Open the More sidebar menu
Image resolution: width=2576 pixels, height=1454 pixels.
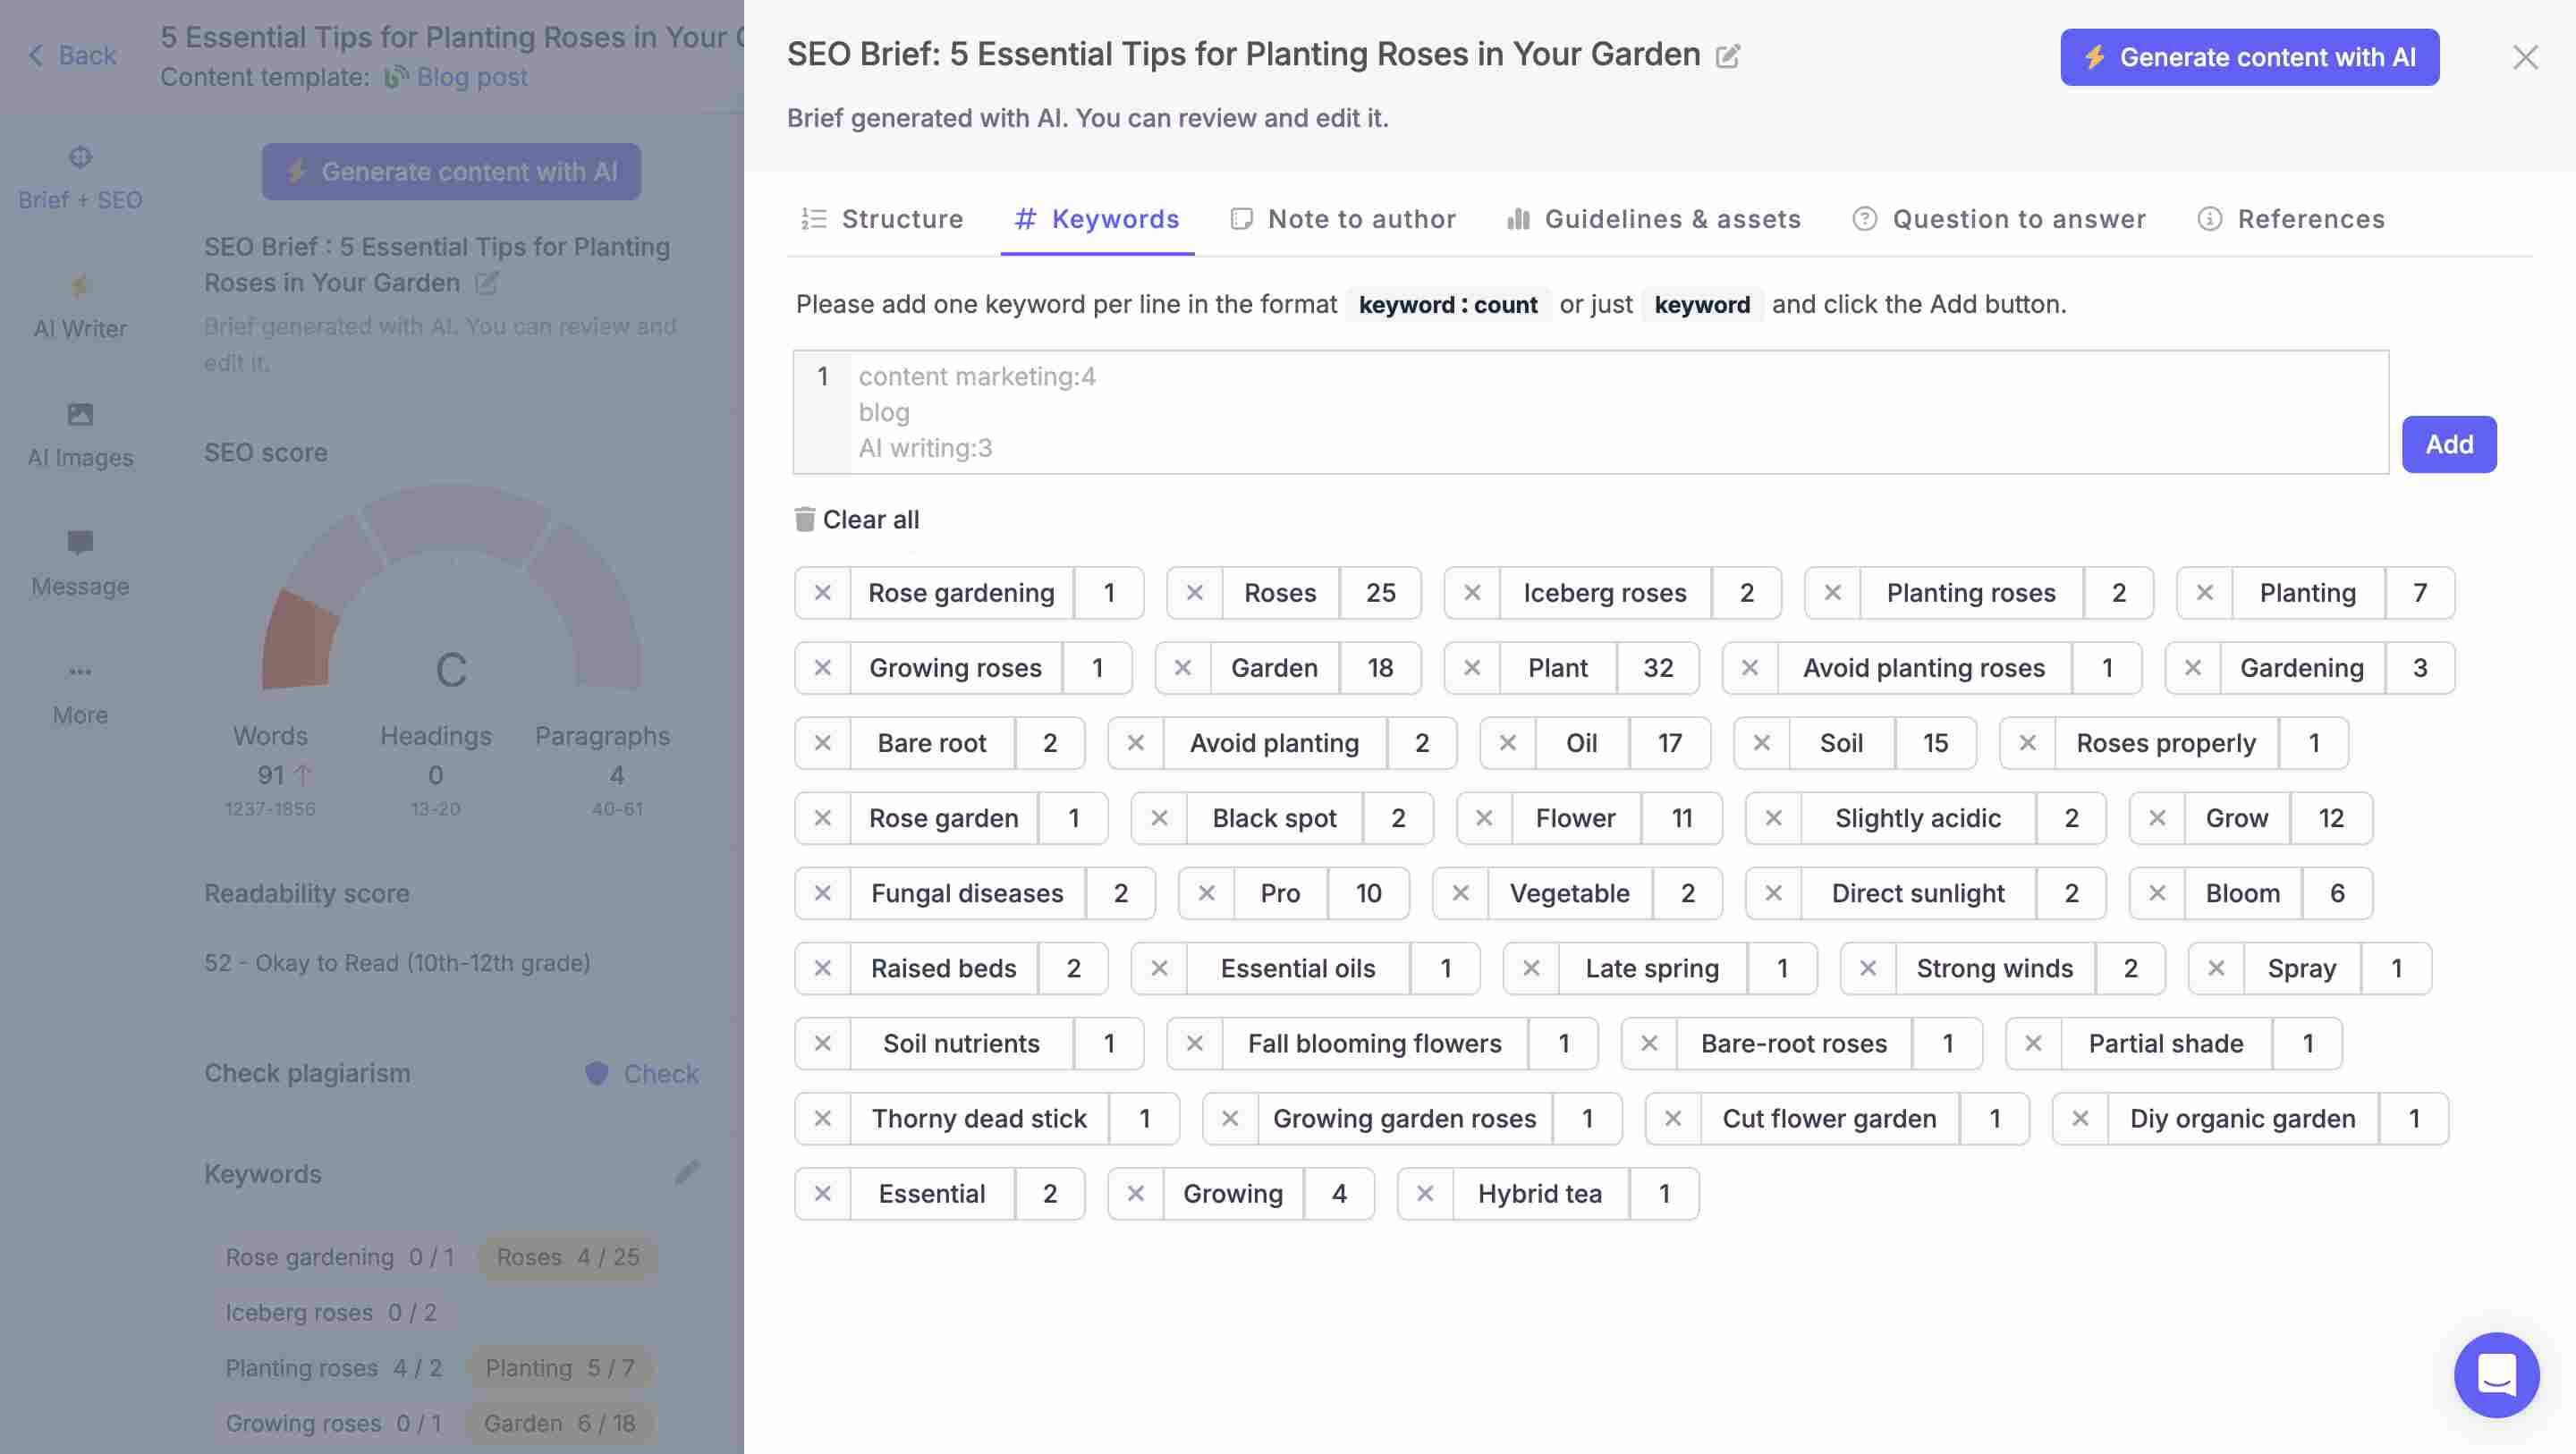click(80, 694)
